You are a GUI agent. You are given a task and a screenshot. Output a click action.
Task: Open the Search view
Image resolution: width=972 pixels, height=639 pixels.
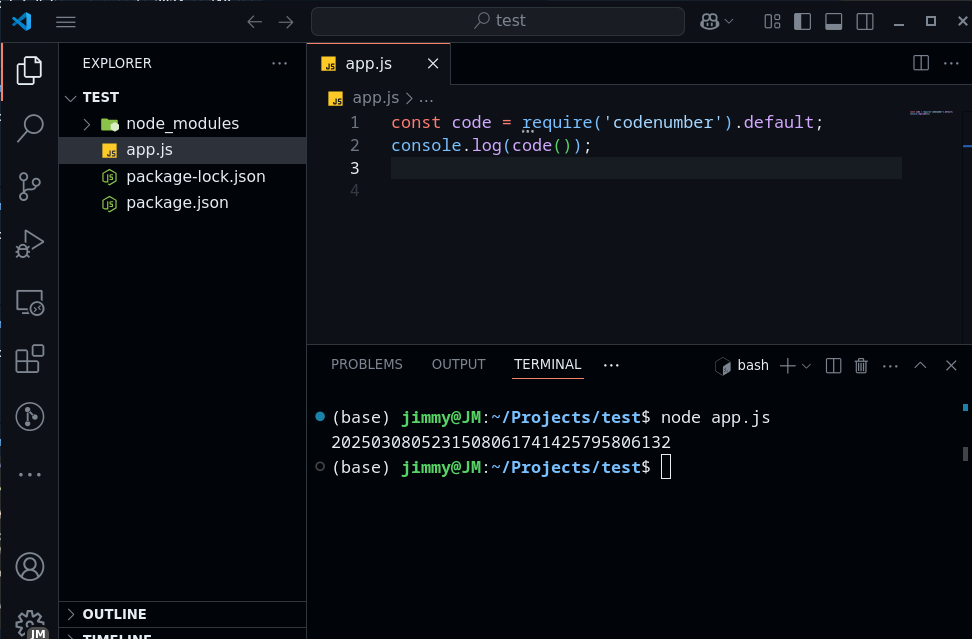tap(29, 128)
